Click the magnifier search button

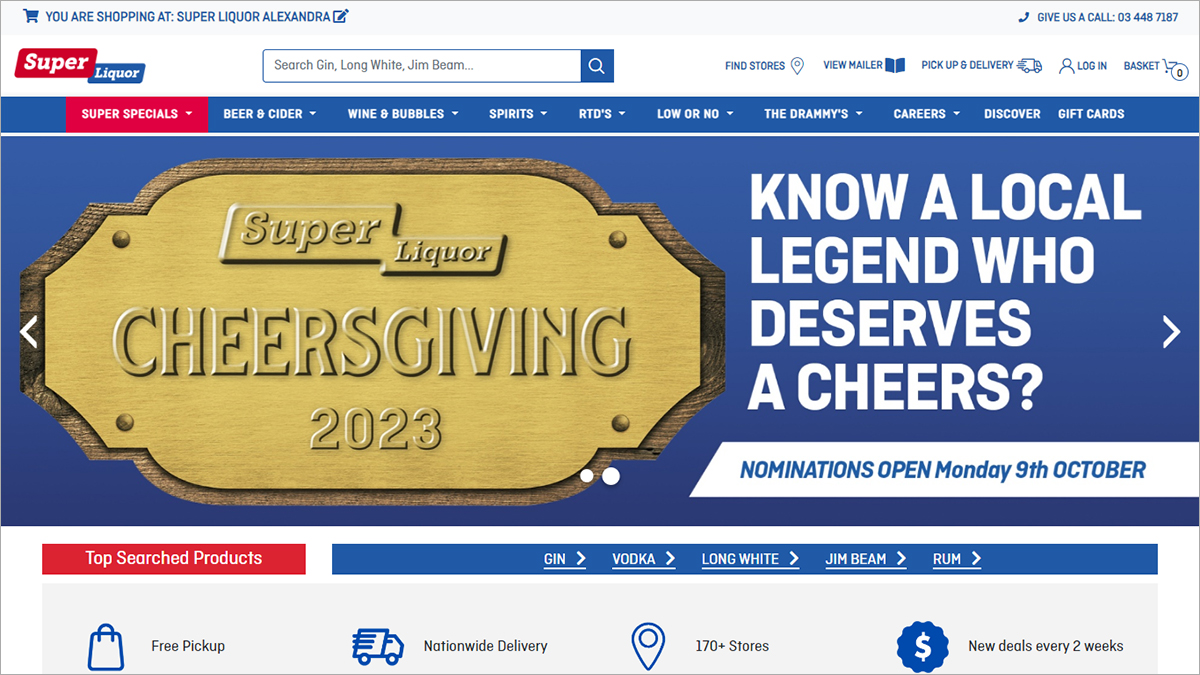(597, 66)
